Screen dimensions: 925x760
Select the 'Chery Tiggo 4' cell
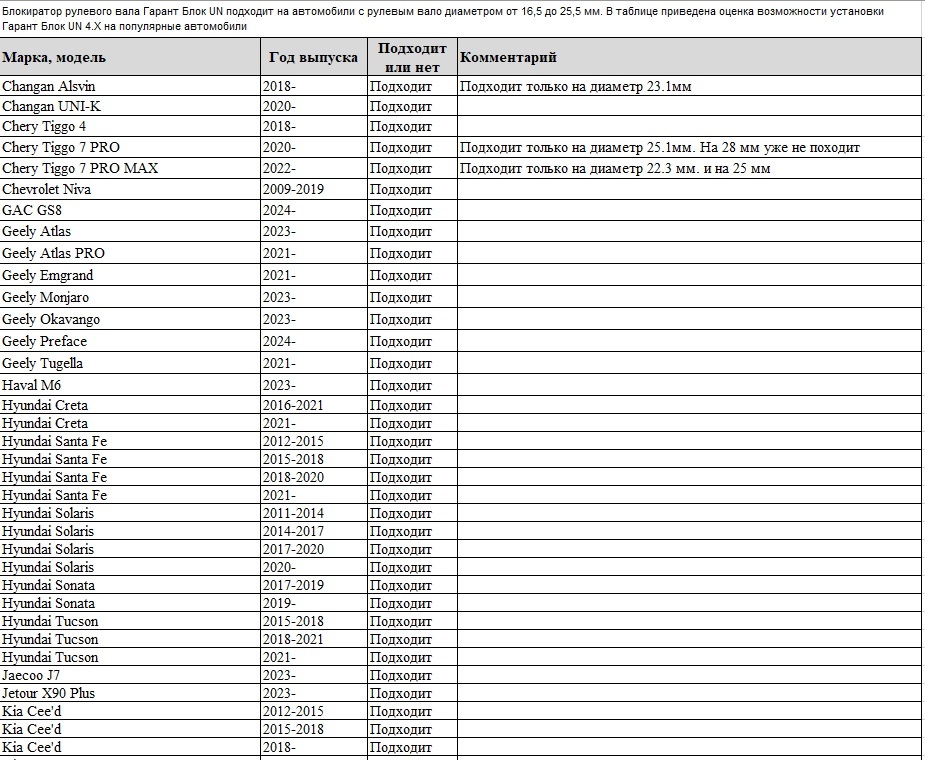pos(130,126)
